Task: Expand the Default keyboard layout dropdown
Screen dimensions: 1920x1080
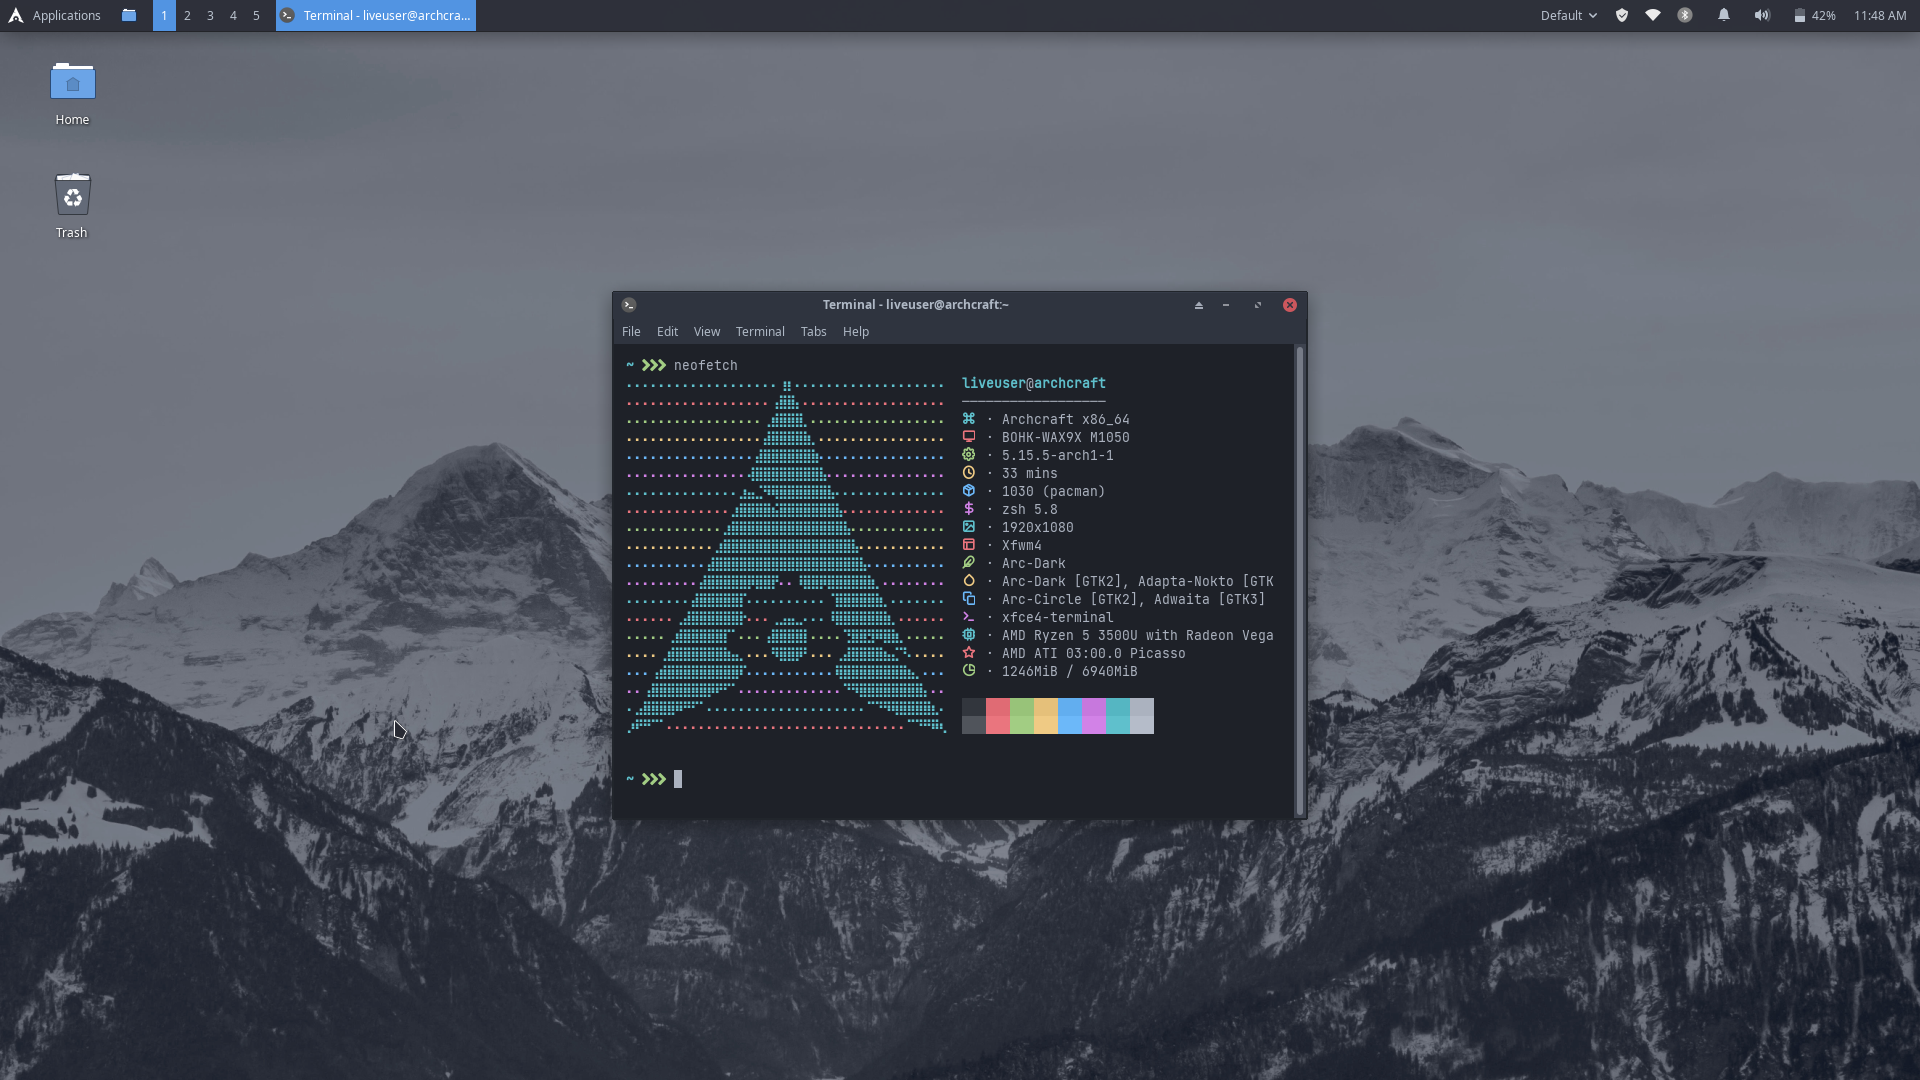Action: click(x=1568, y=15)
